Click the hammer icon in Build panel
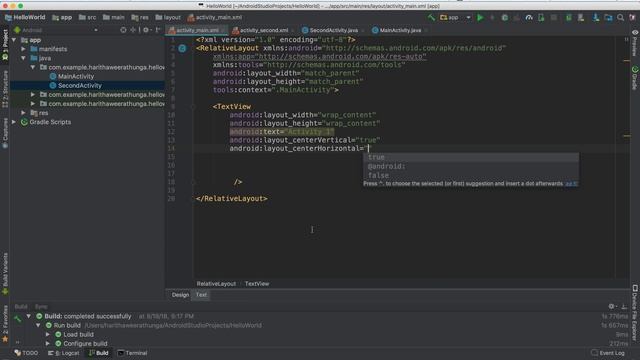This screenshot has height=360, width=640. [18, 319]
